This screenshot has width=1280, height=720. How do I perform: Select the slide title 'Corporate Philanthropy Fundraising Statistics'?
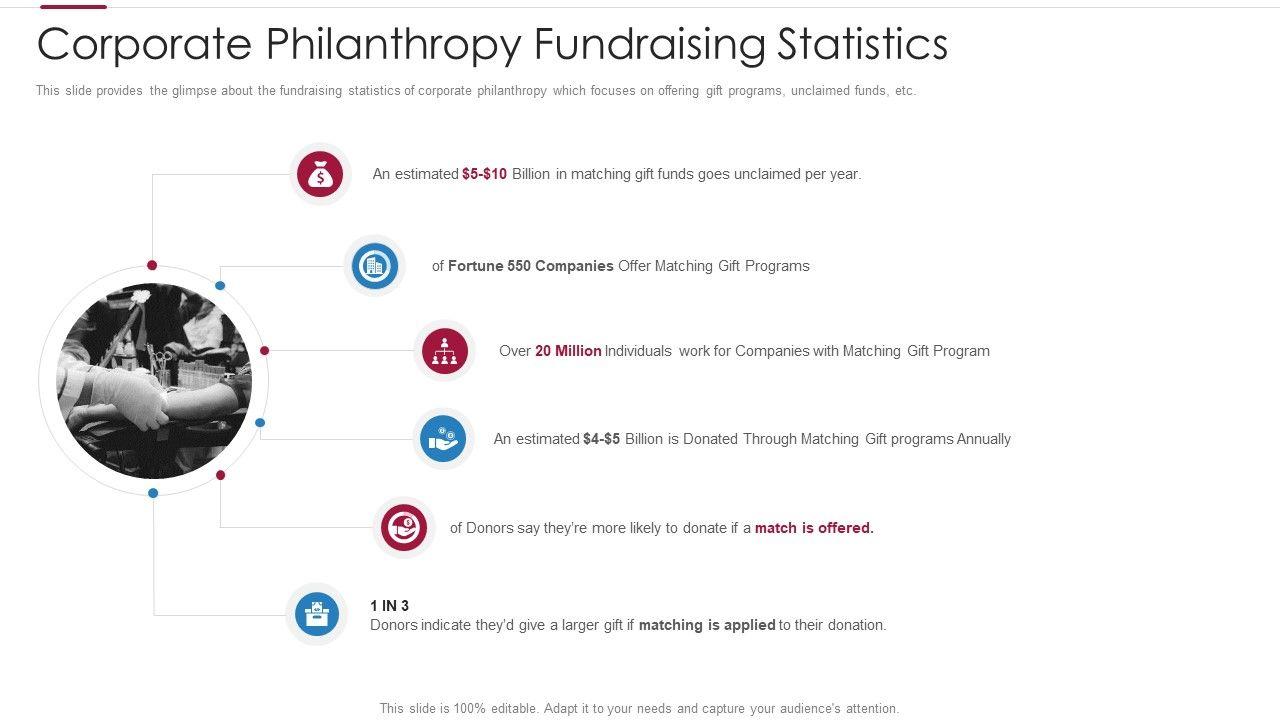coord(492,44)
